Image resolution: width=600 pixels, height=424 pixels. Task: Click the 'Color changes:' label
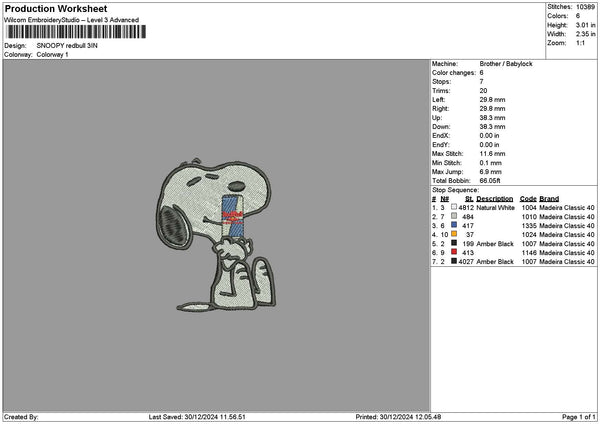[454, 73]
